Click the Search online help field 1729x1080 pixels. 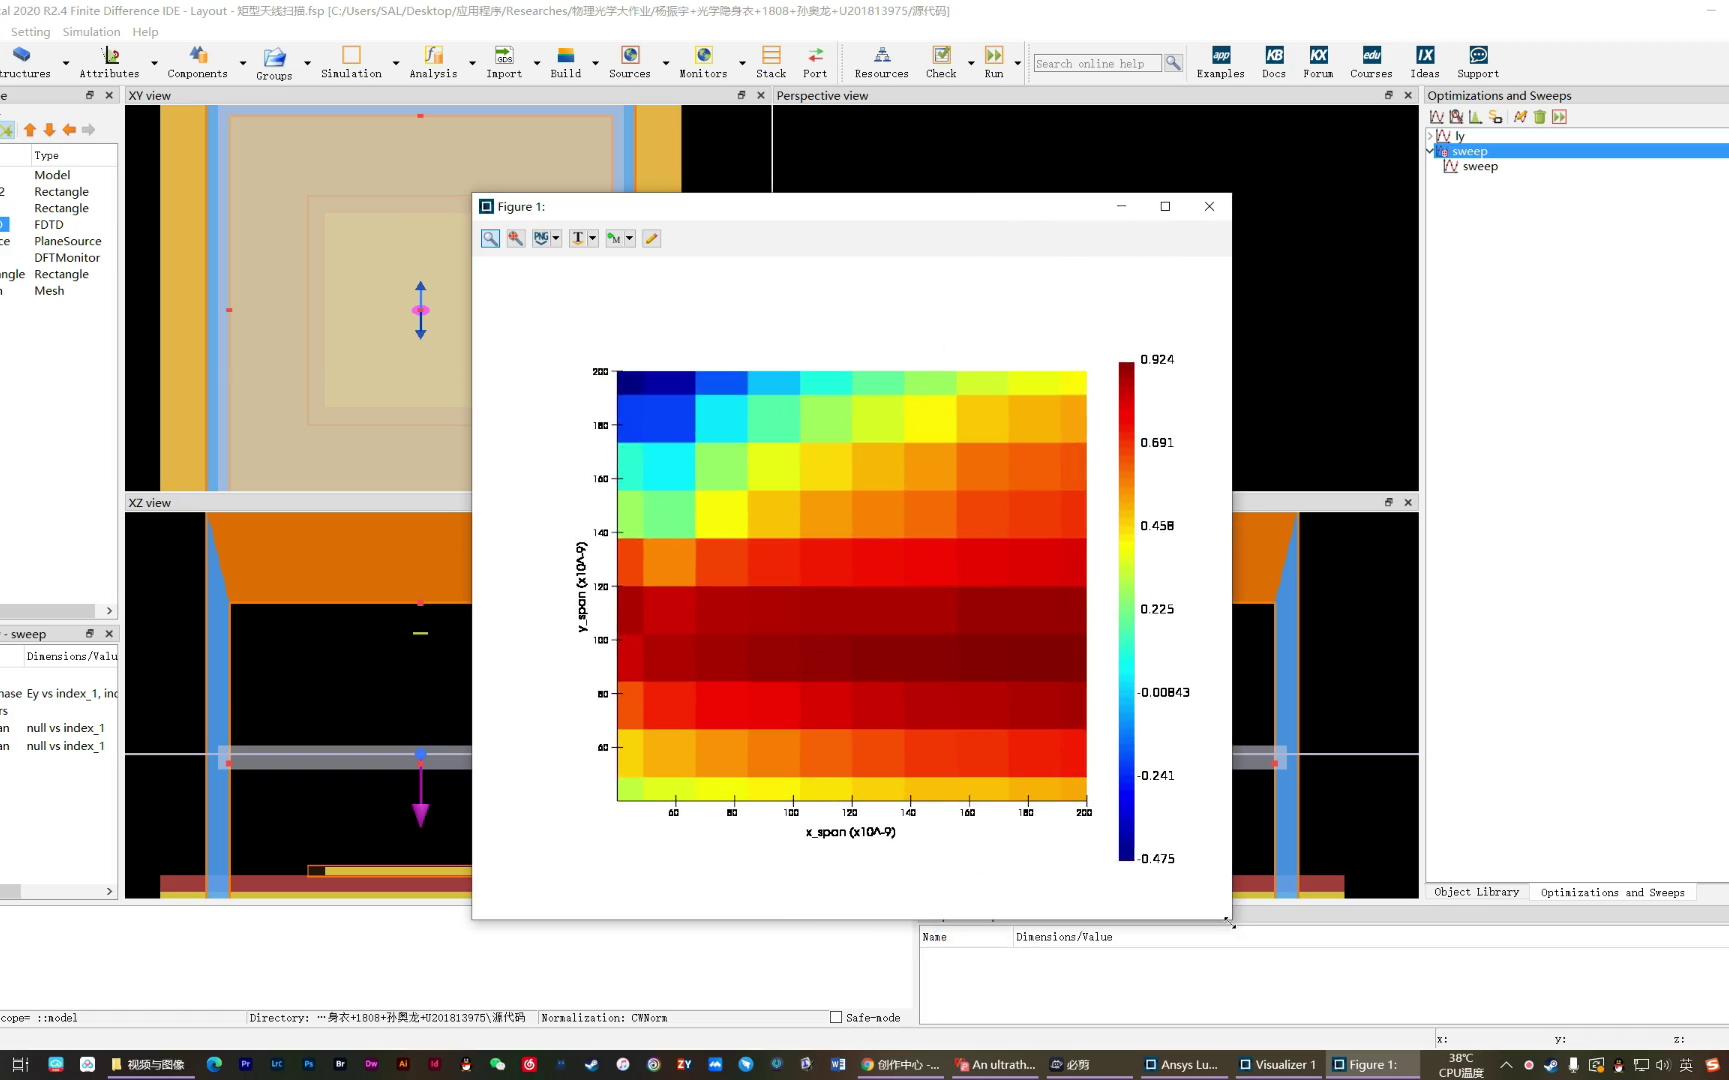[1096, 63]
